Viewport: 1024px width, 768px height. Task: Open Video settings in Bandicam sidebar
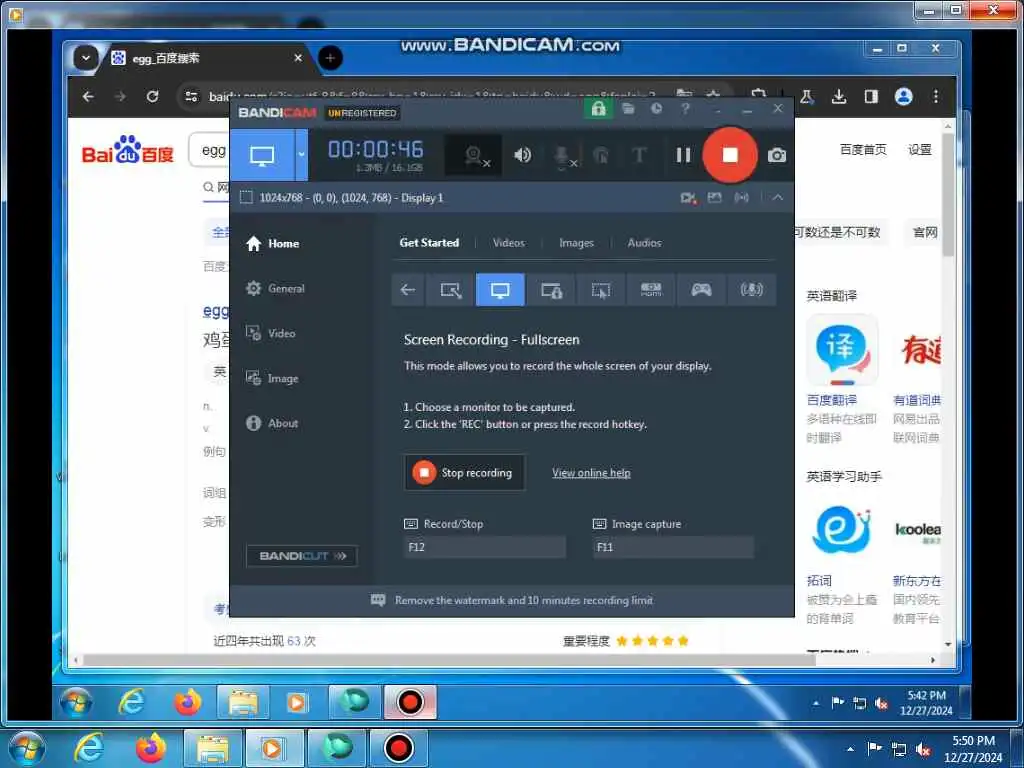click(x=270, y=333)
